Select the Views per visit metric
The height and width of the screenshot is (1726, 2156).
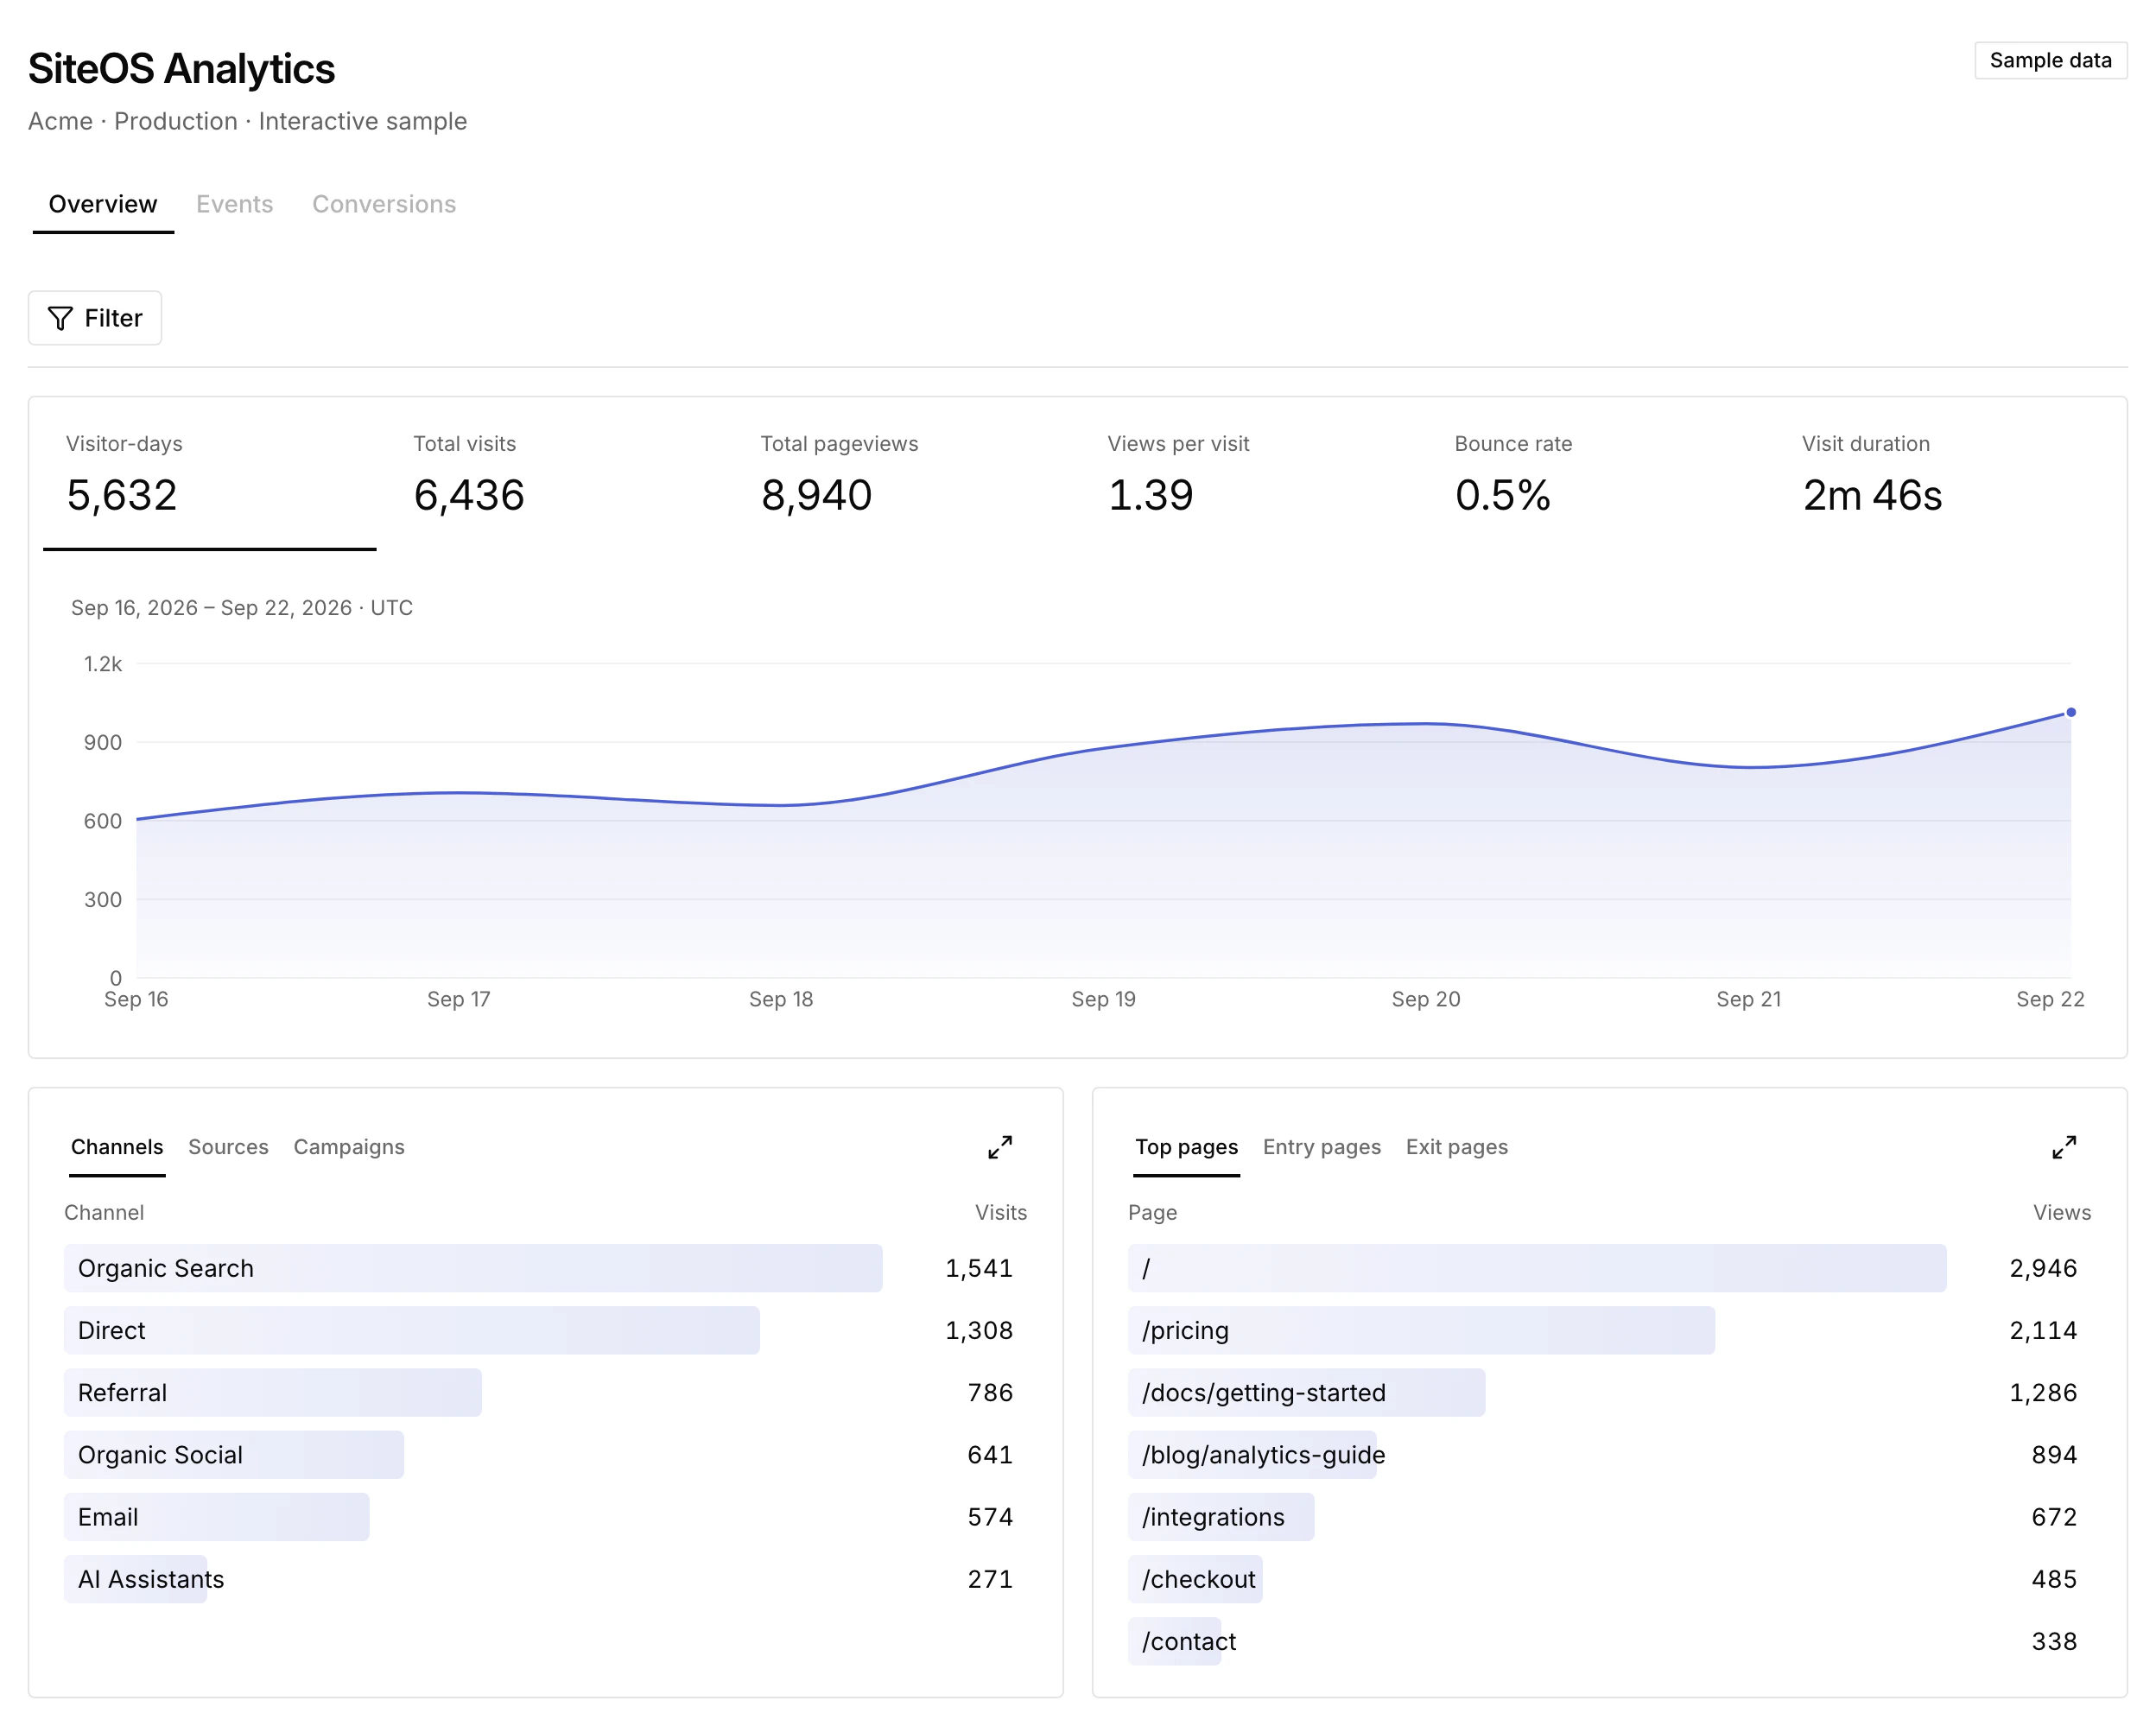pyautogui.click(x=1250, y=482)
